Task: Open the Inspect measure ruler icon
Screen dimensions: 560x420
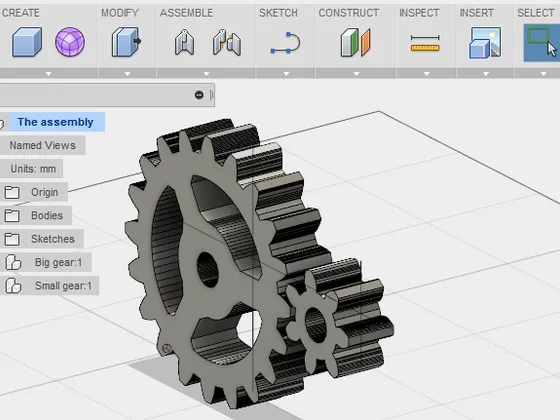Action: point(425,43)
